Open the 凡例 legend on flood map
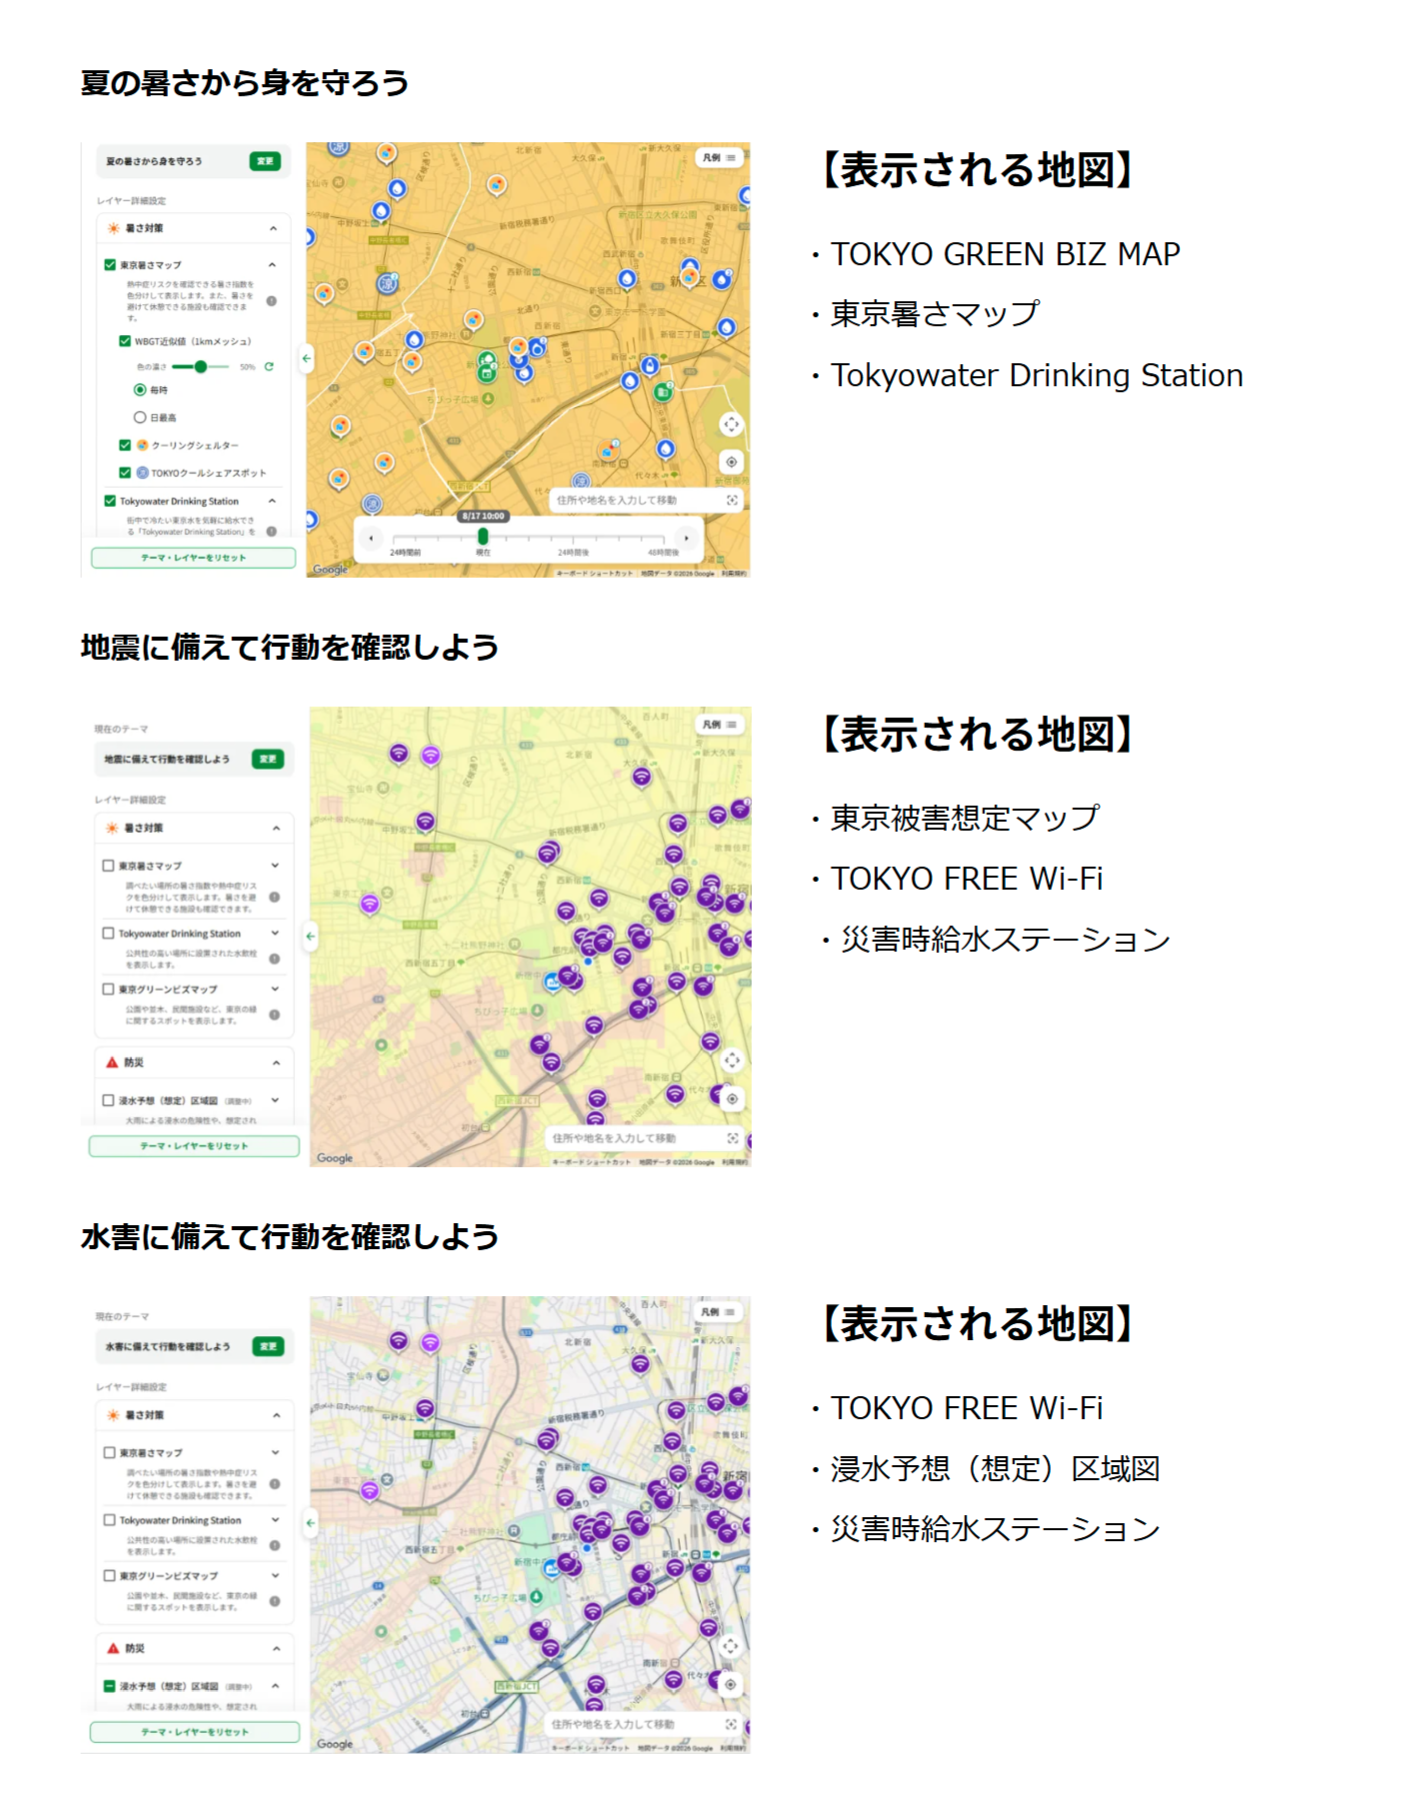Viewport: 1411px width, 1814px height. [x=719, y=1311]
